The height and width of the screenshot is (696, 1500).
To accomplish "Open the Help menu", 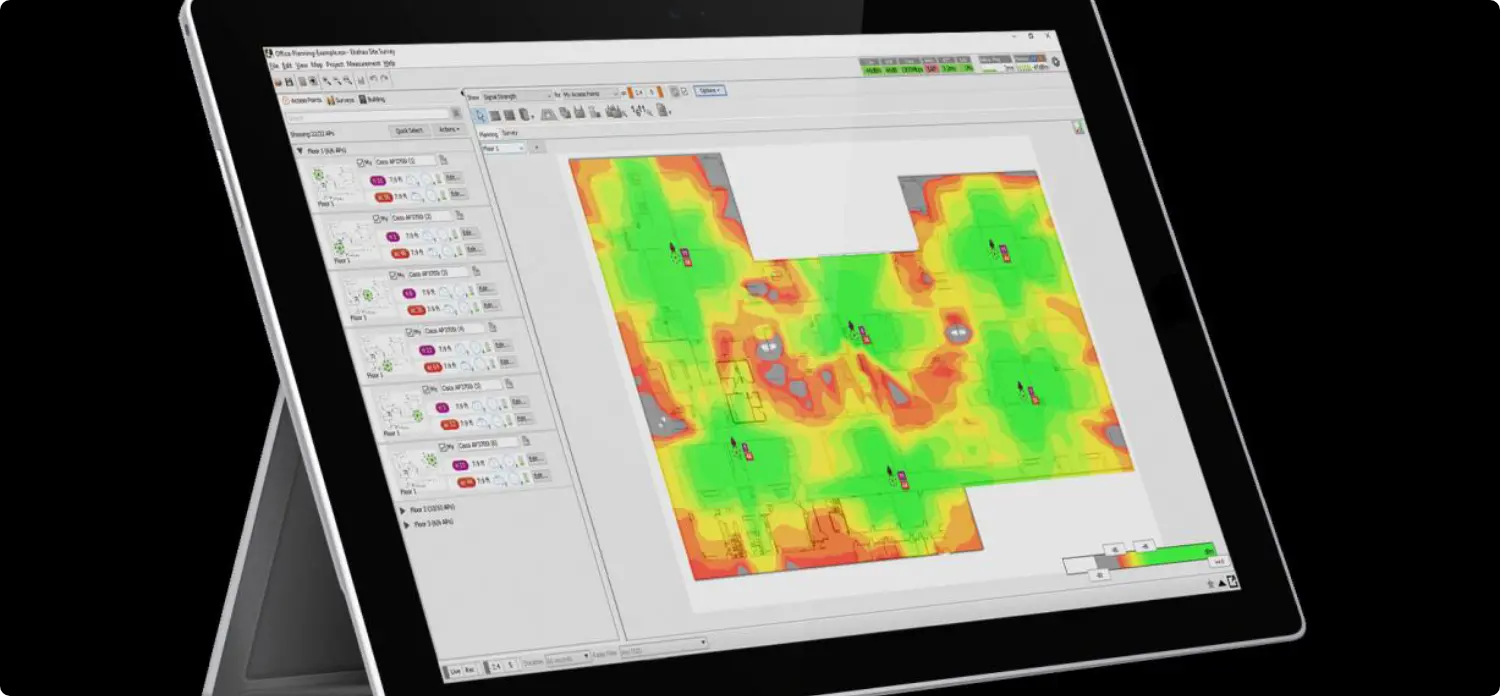I will pyautogui.click(x=389, y=64).
